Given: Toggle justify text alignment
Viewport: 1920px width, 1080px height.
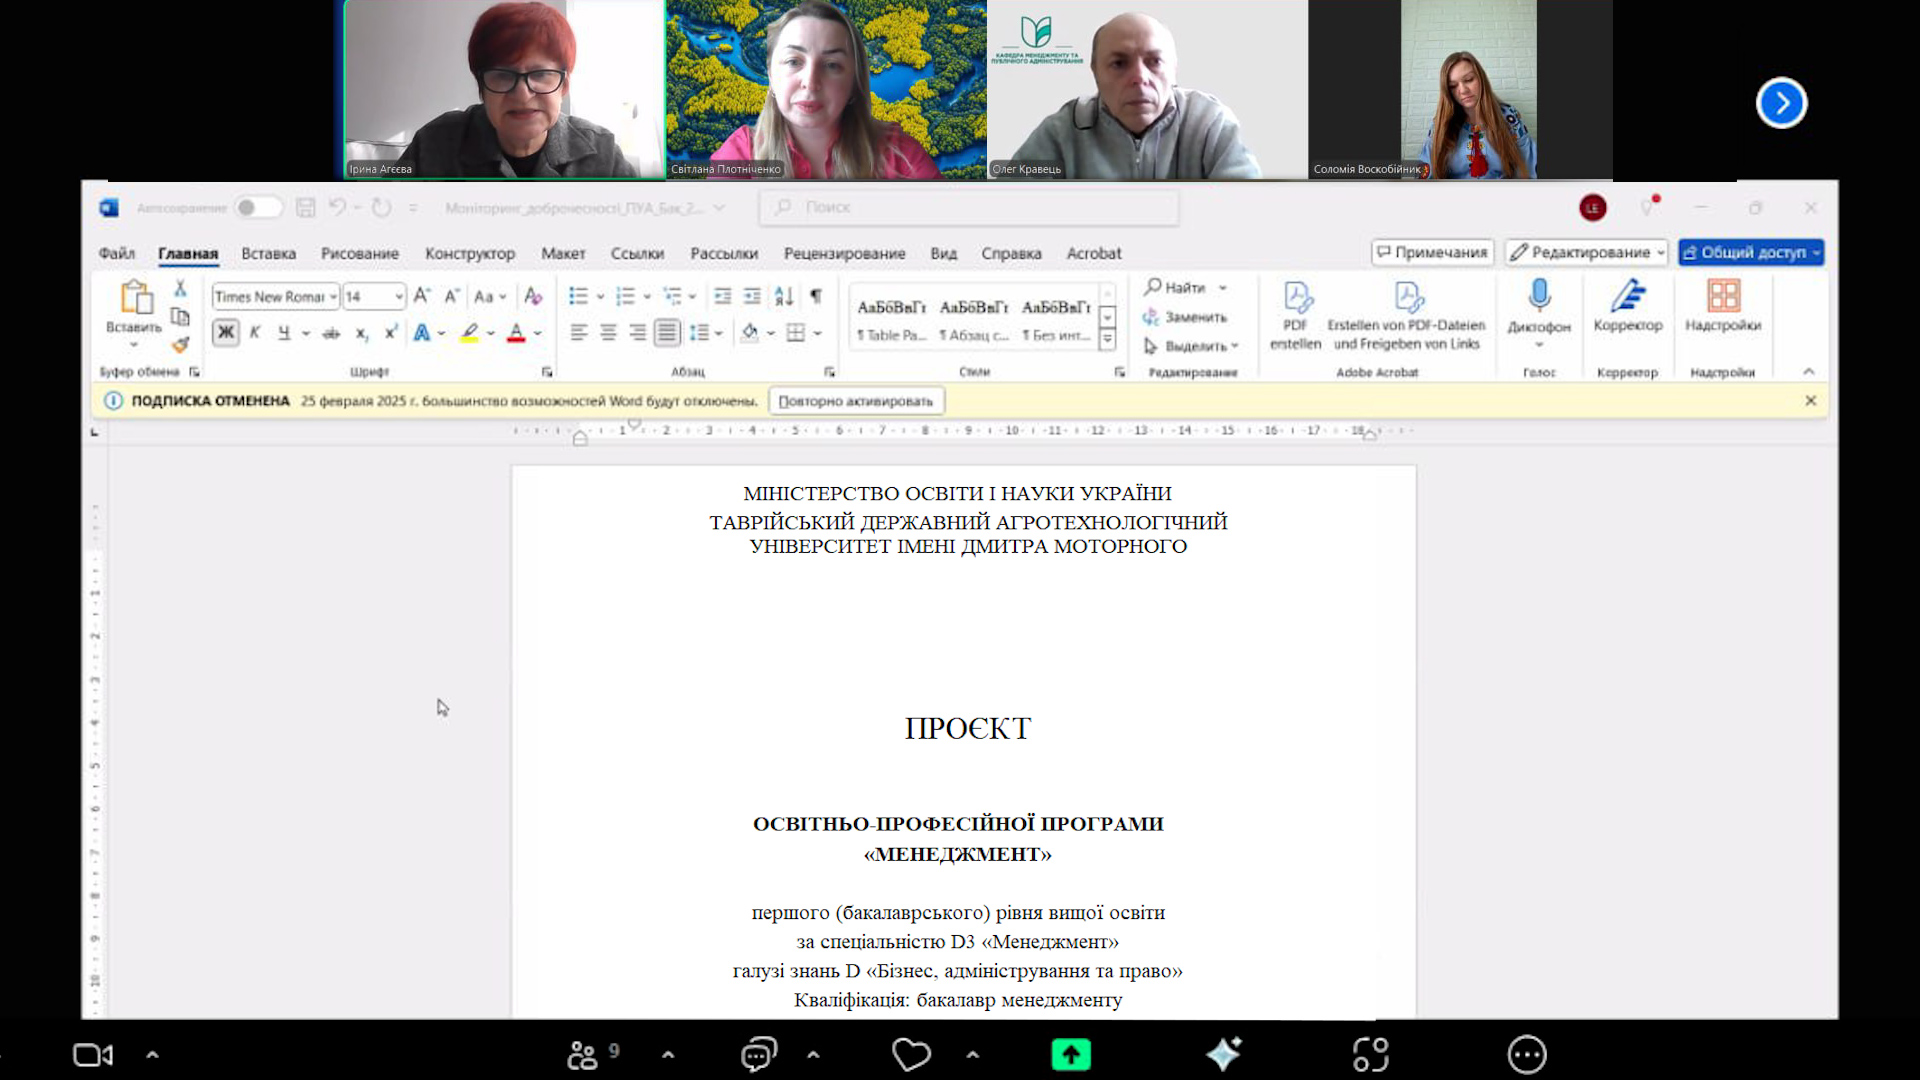Looking at the screenshot, I should [x=667, y=333].
